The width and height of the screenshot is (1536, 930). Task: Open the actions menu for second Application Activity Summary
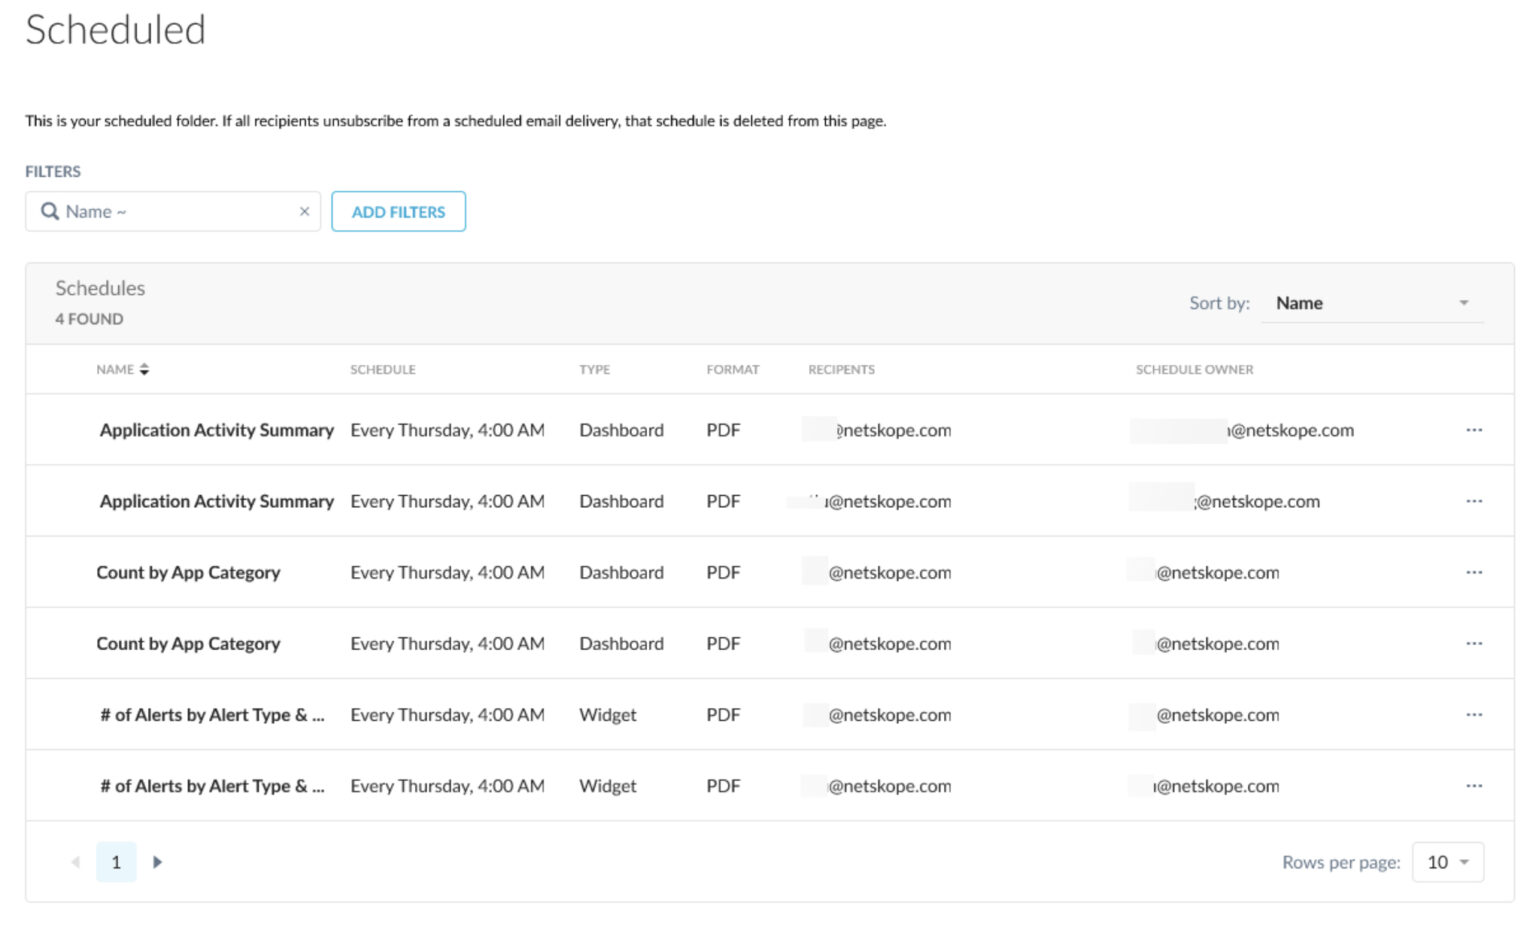(1474, 500)
